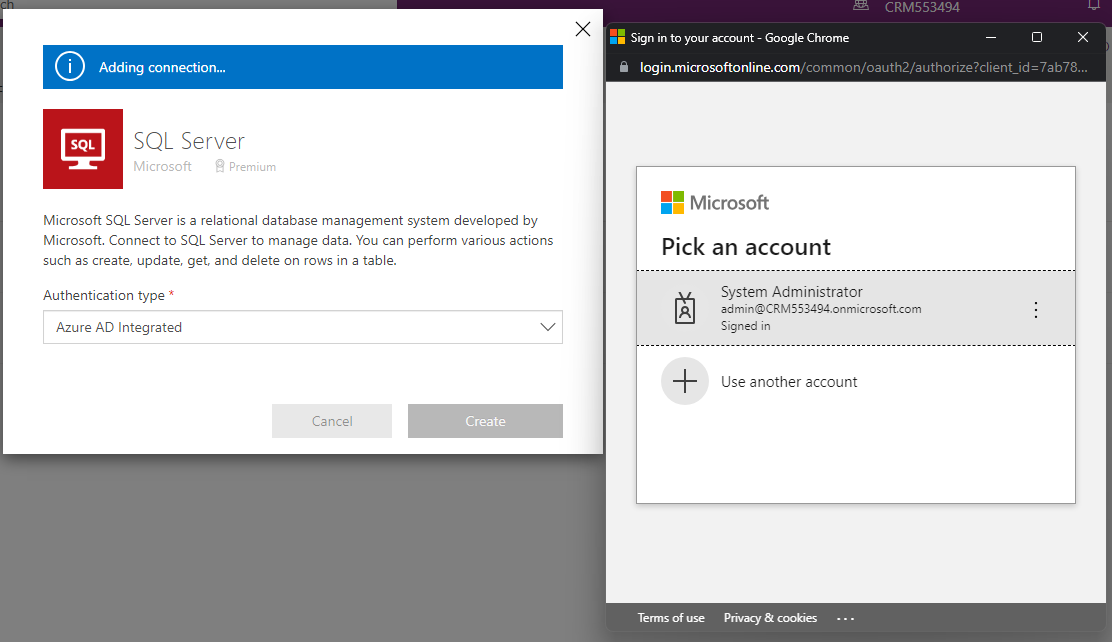This screenshot has width=1112, height=642.
Task: Click the red SQL Server logo
Action: 83,149
